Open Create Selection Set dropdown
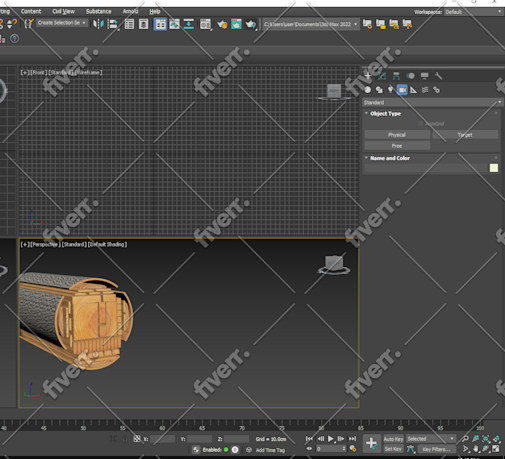Viewport: 505px width, 459px height. tap(62, 23)
